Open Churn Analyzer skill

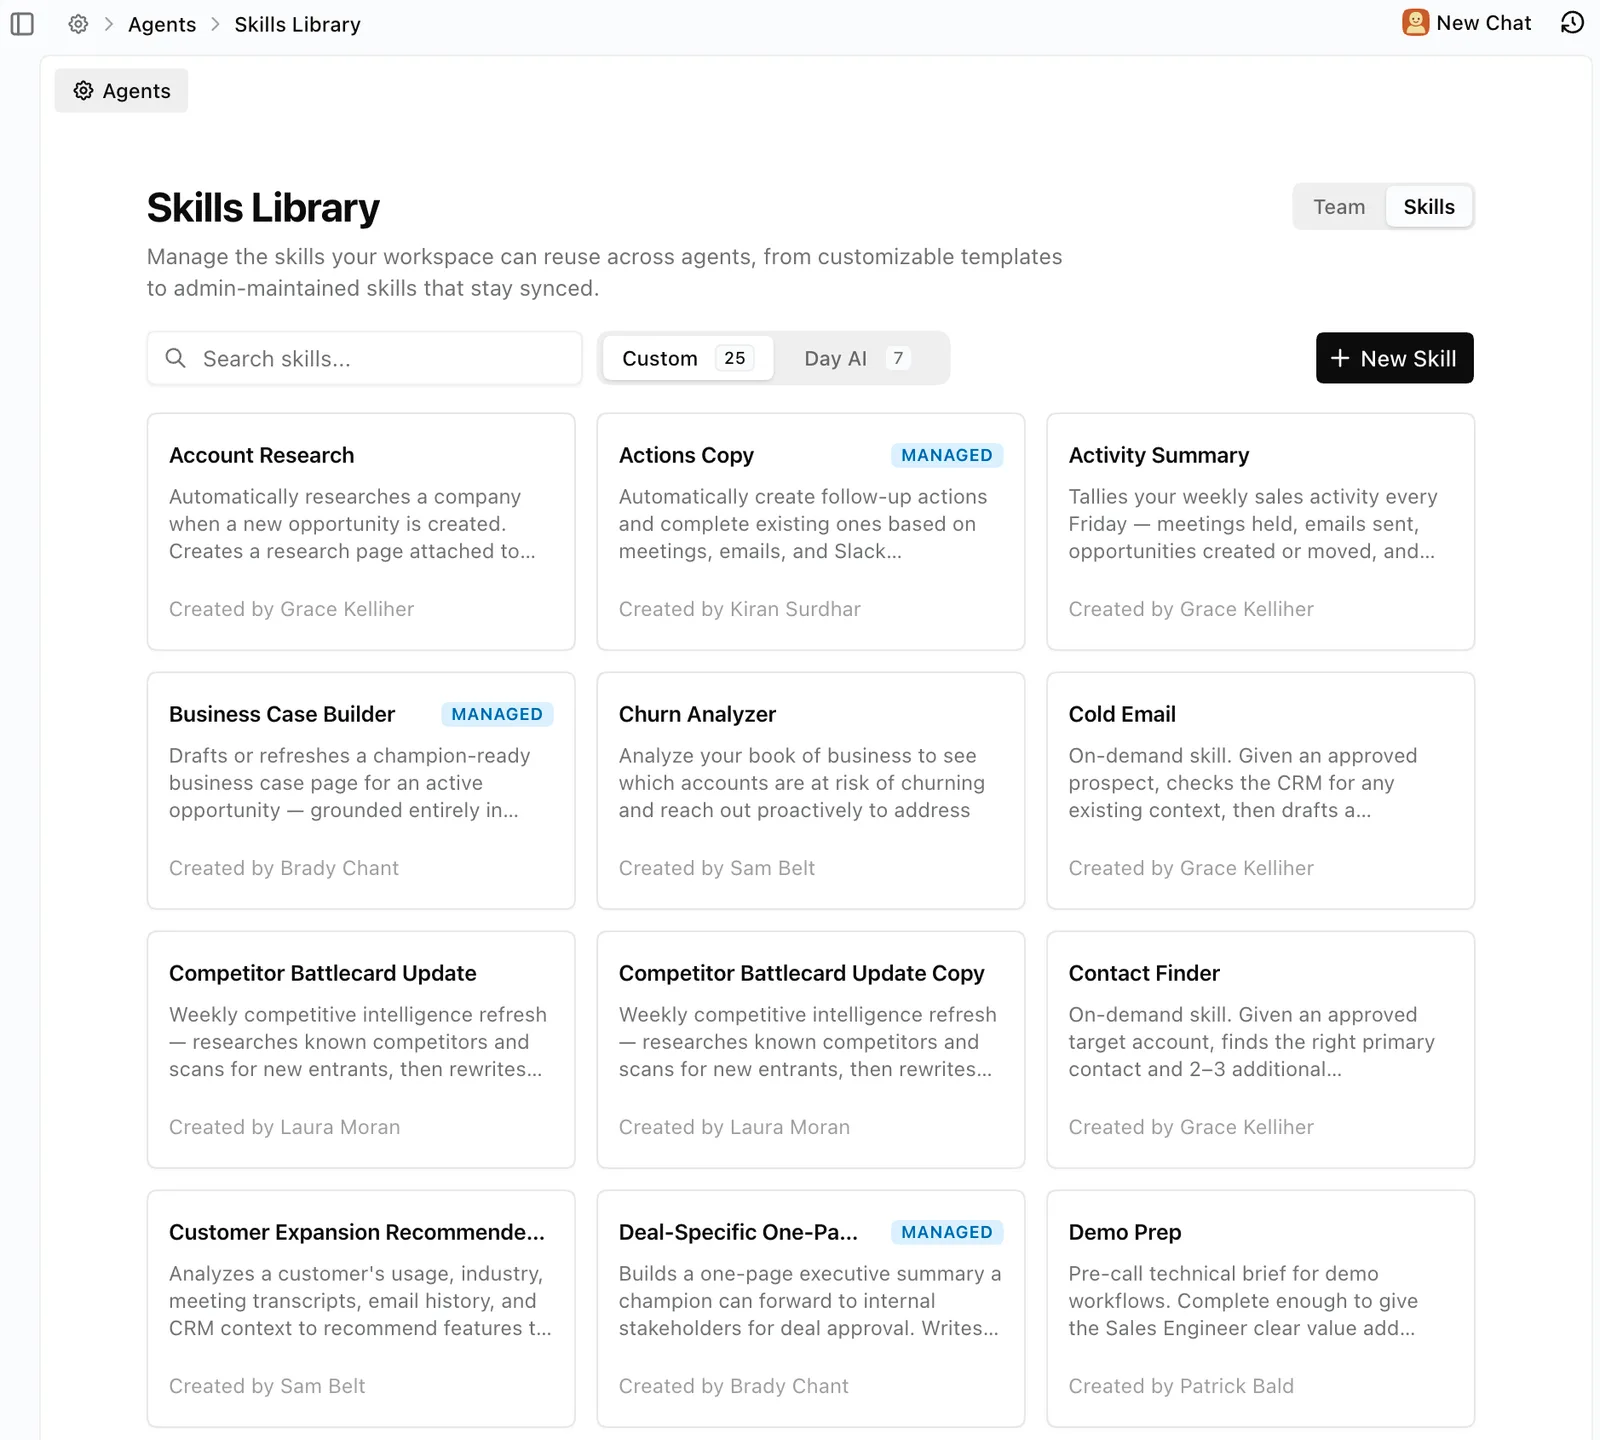point(810,791)
